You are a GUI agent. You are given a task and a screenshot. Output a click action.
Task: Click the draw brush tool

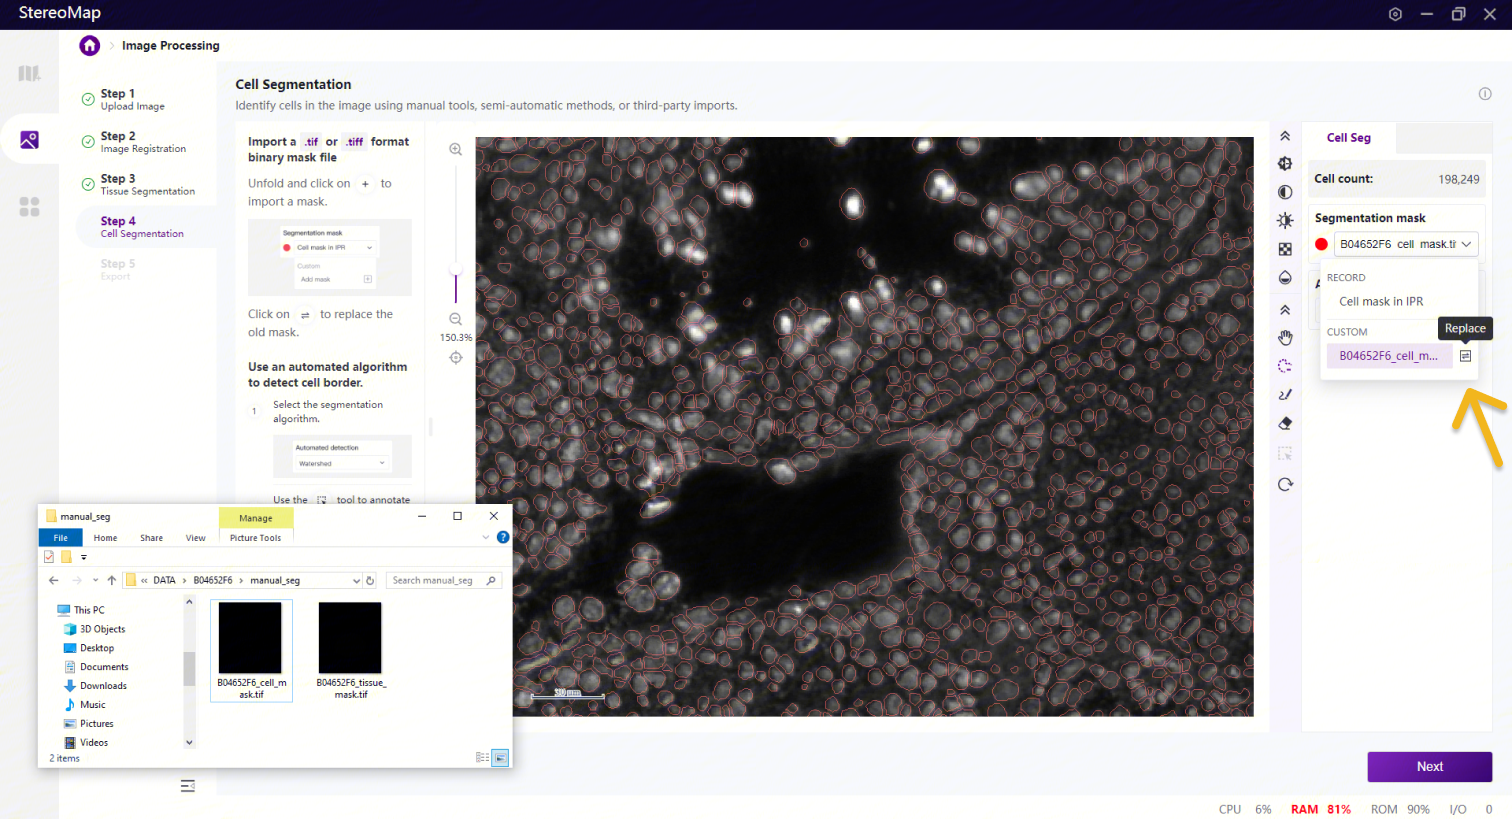(1285, 395)
